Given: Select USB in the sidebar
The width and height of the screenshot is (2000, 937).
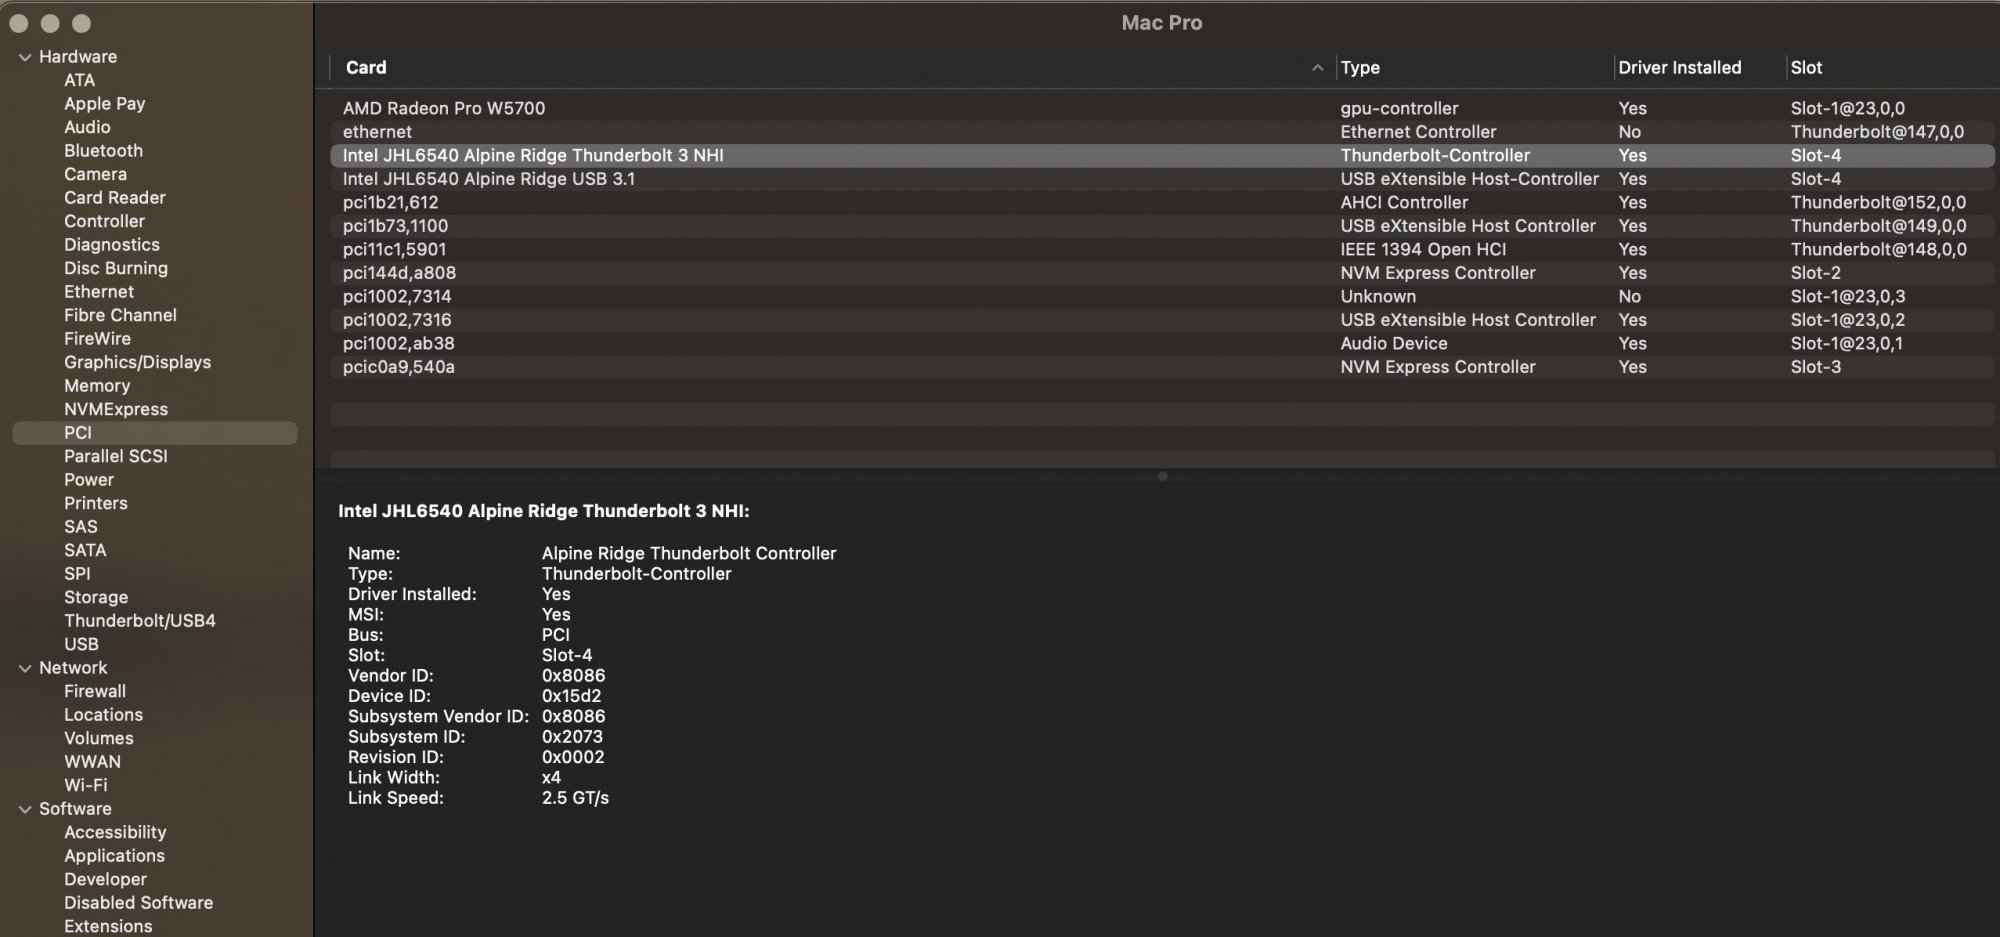Looking at the screenshot, I should point(81,645).
